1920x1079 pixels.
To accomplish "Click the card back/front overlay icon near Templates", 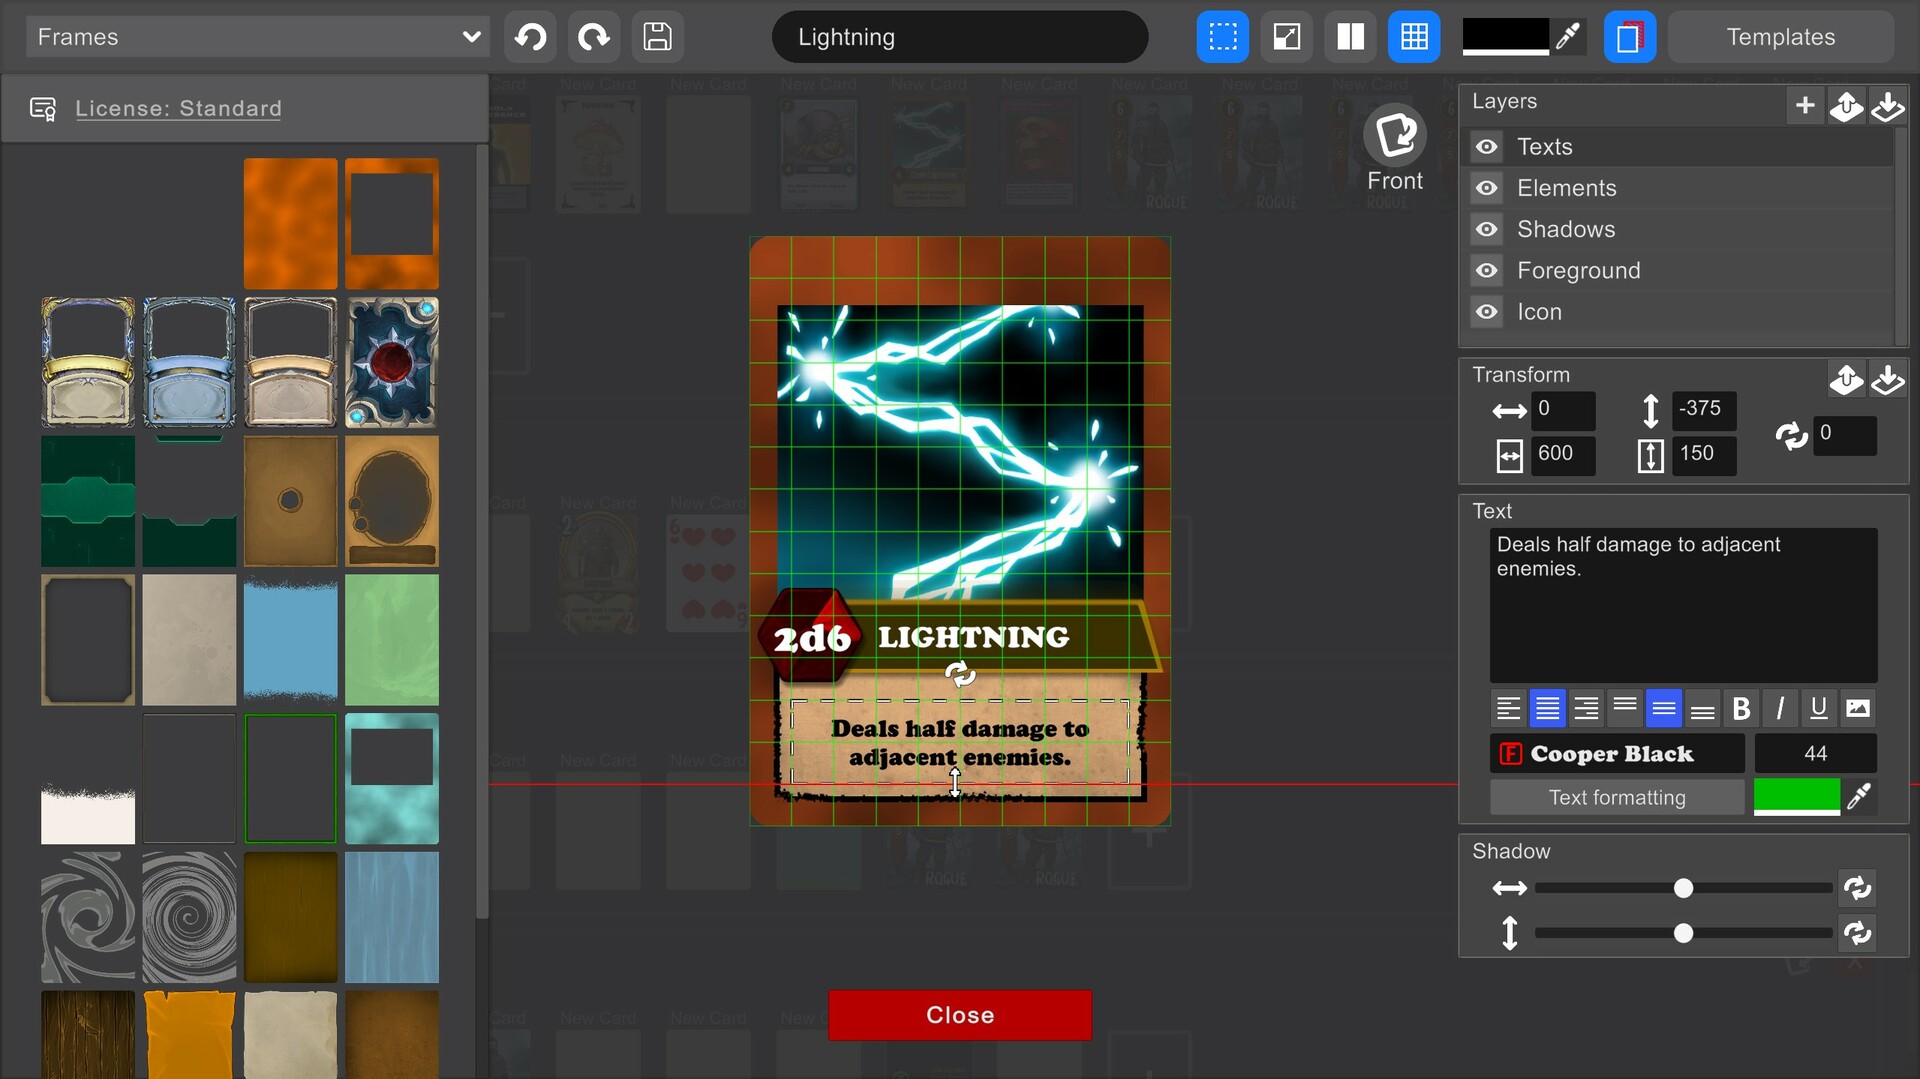I will point(1630,36).
